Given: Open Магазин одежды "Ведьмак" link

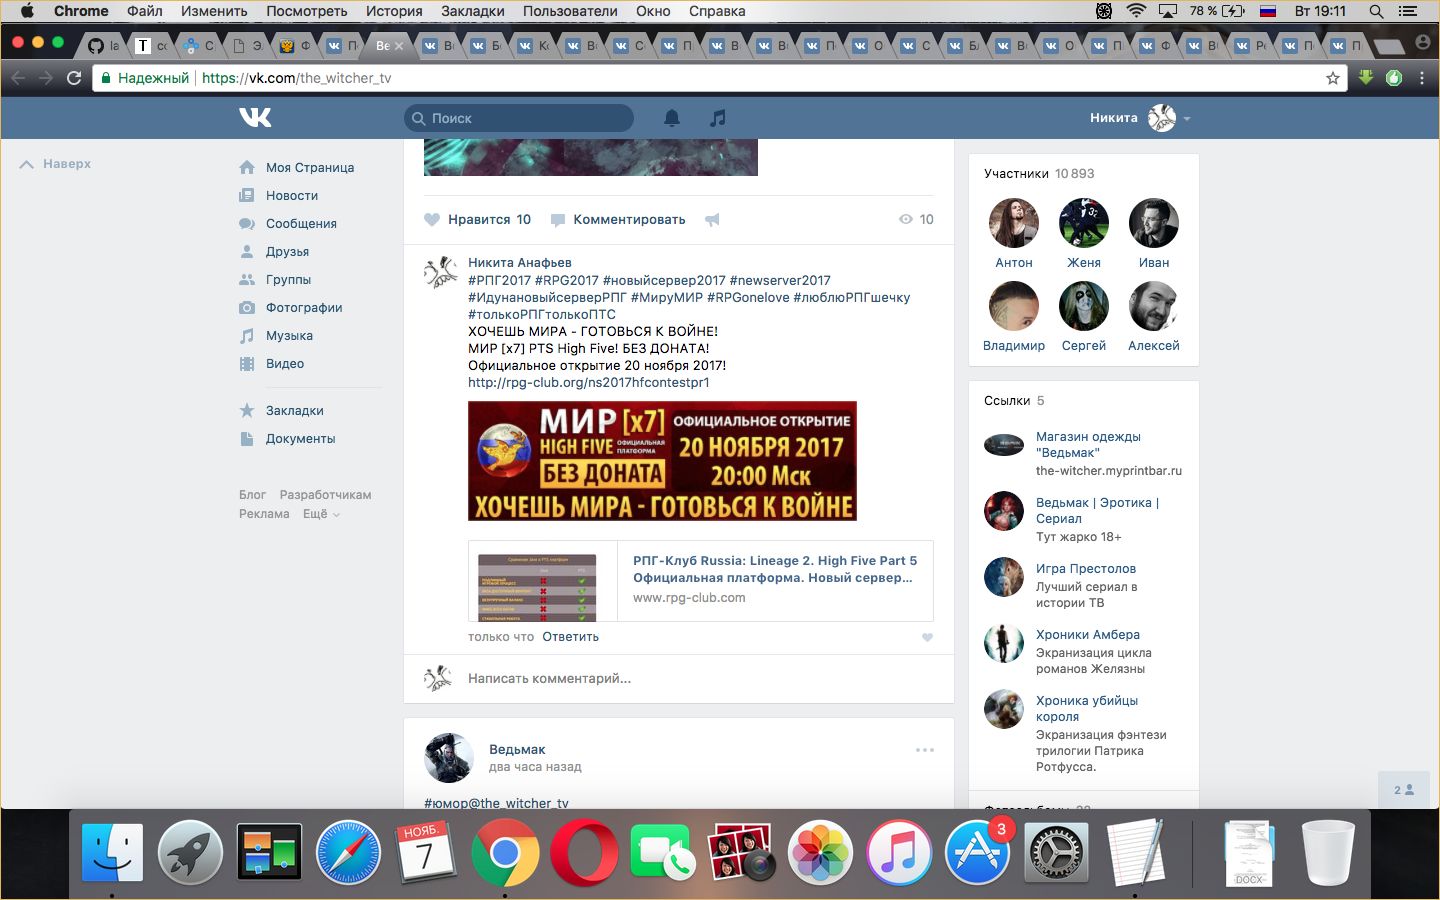Looking at the screenshot, I should click(1088, 445).
